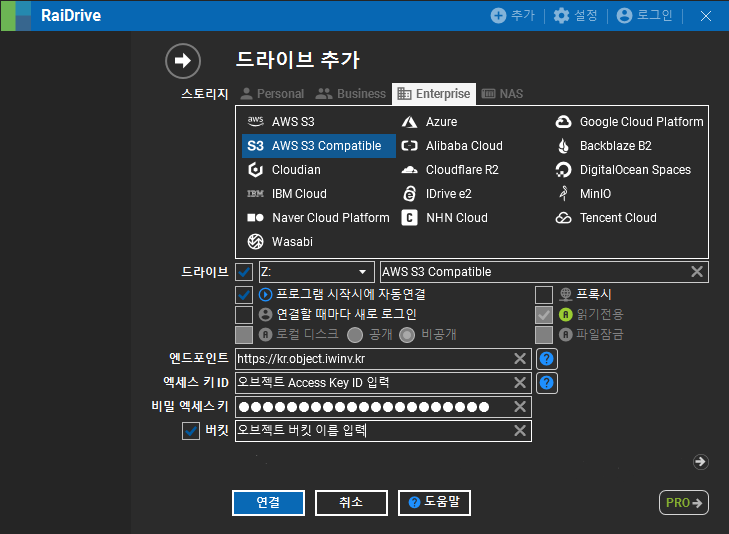Clear the bucket name field
The image size is (729, 534).
click(520, 430)
